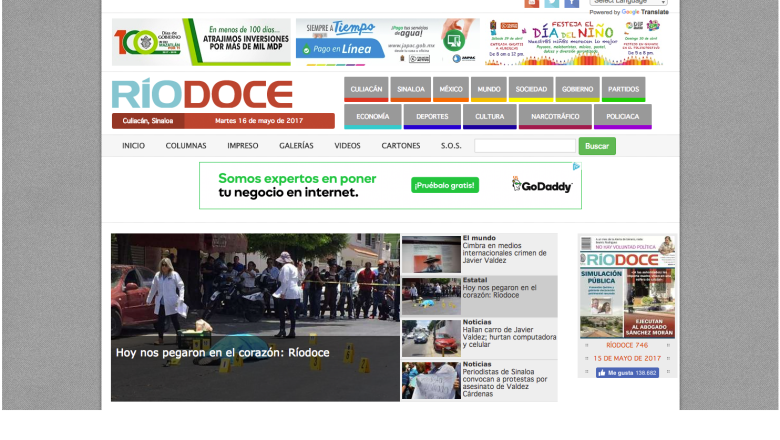Click the date 'Martes 16 de mayo de 2017'
The width and height of the screenshot is (780, 440).
pos(259,121)
